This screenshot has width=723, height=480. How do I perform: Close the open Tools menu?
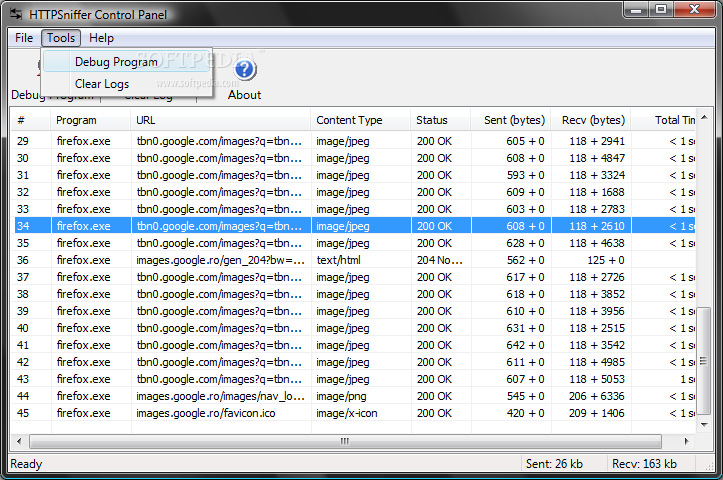(61, 38)
